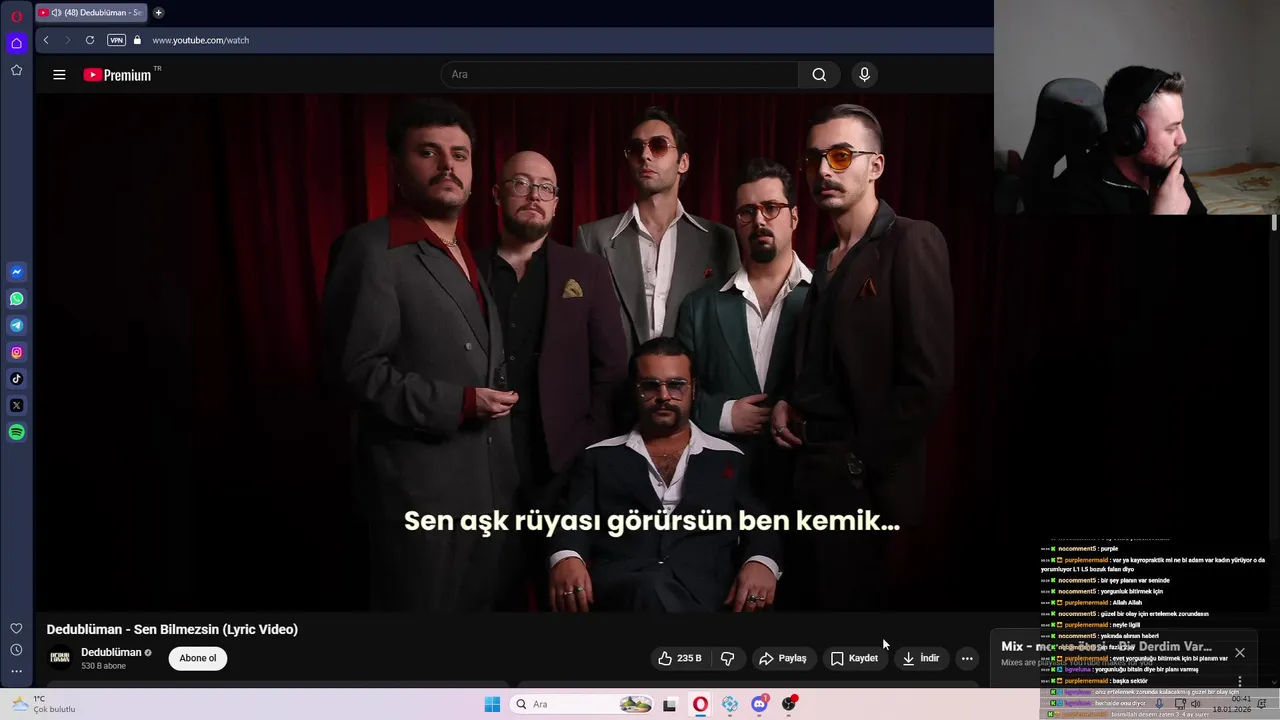Open the black recording app taskbar icon
The height and width of the screenshot is (720, 1280).
point(789,704)
